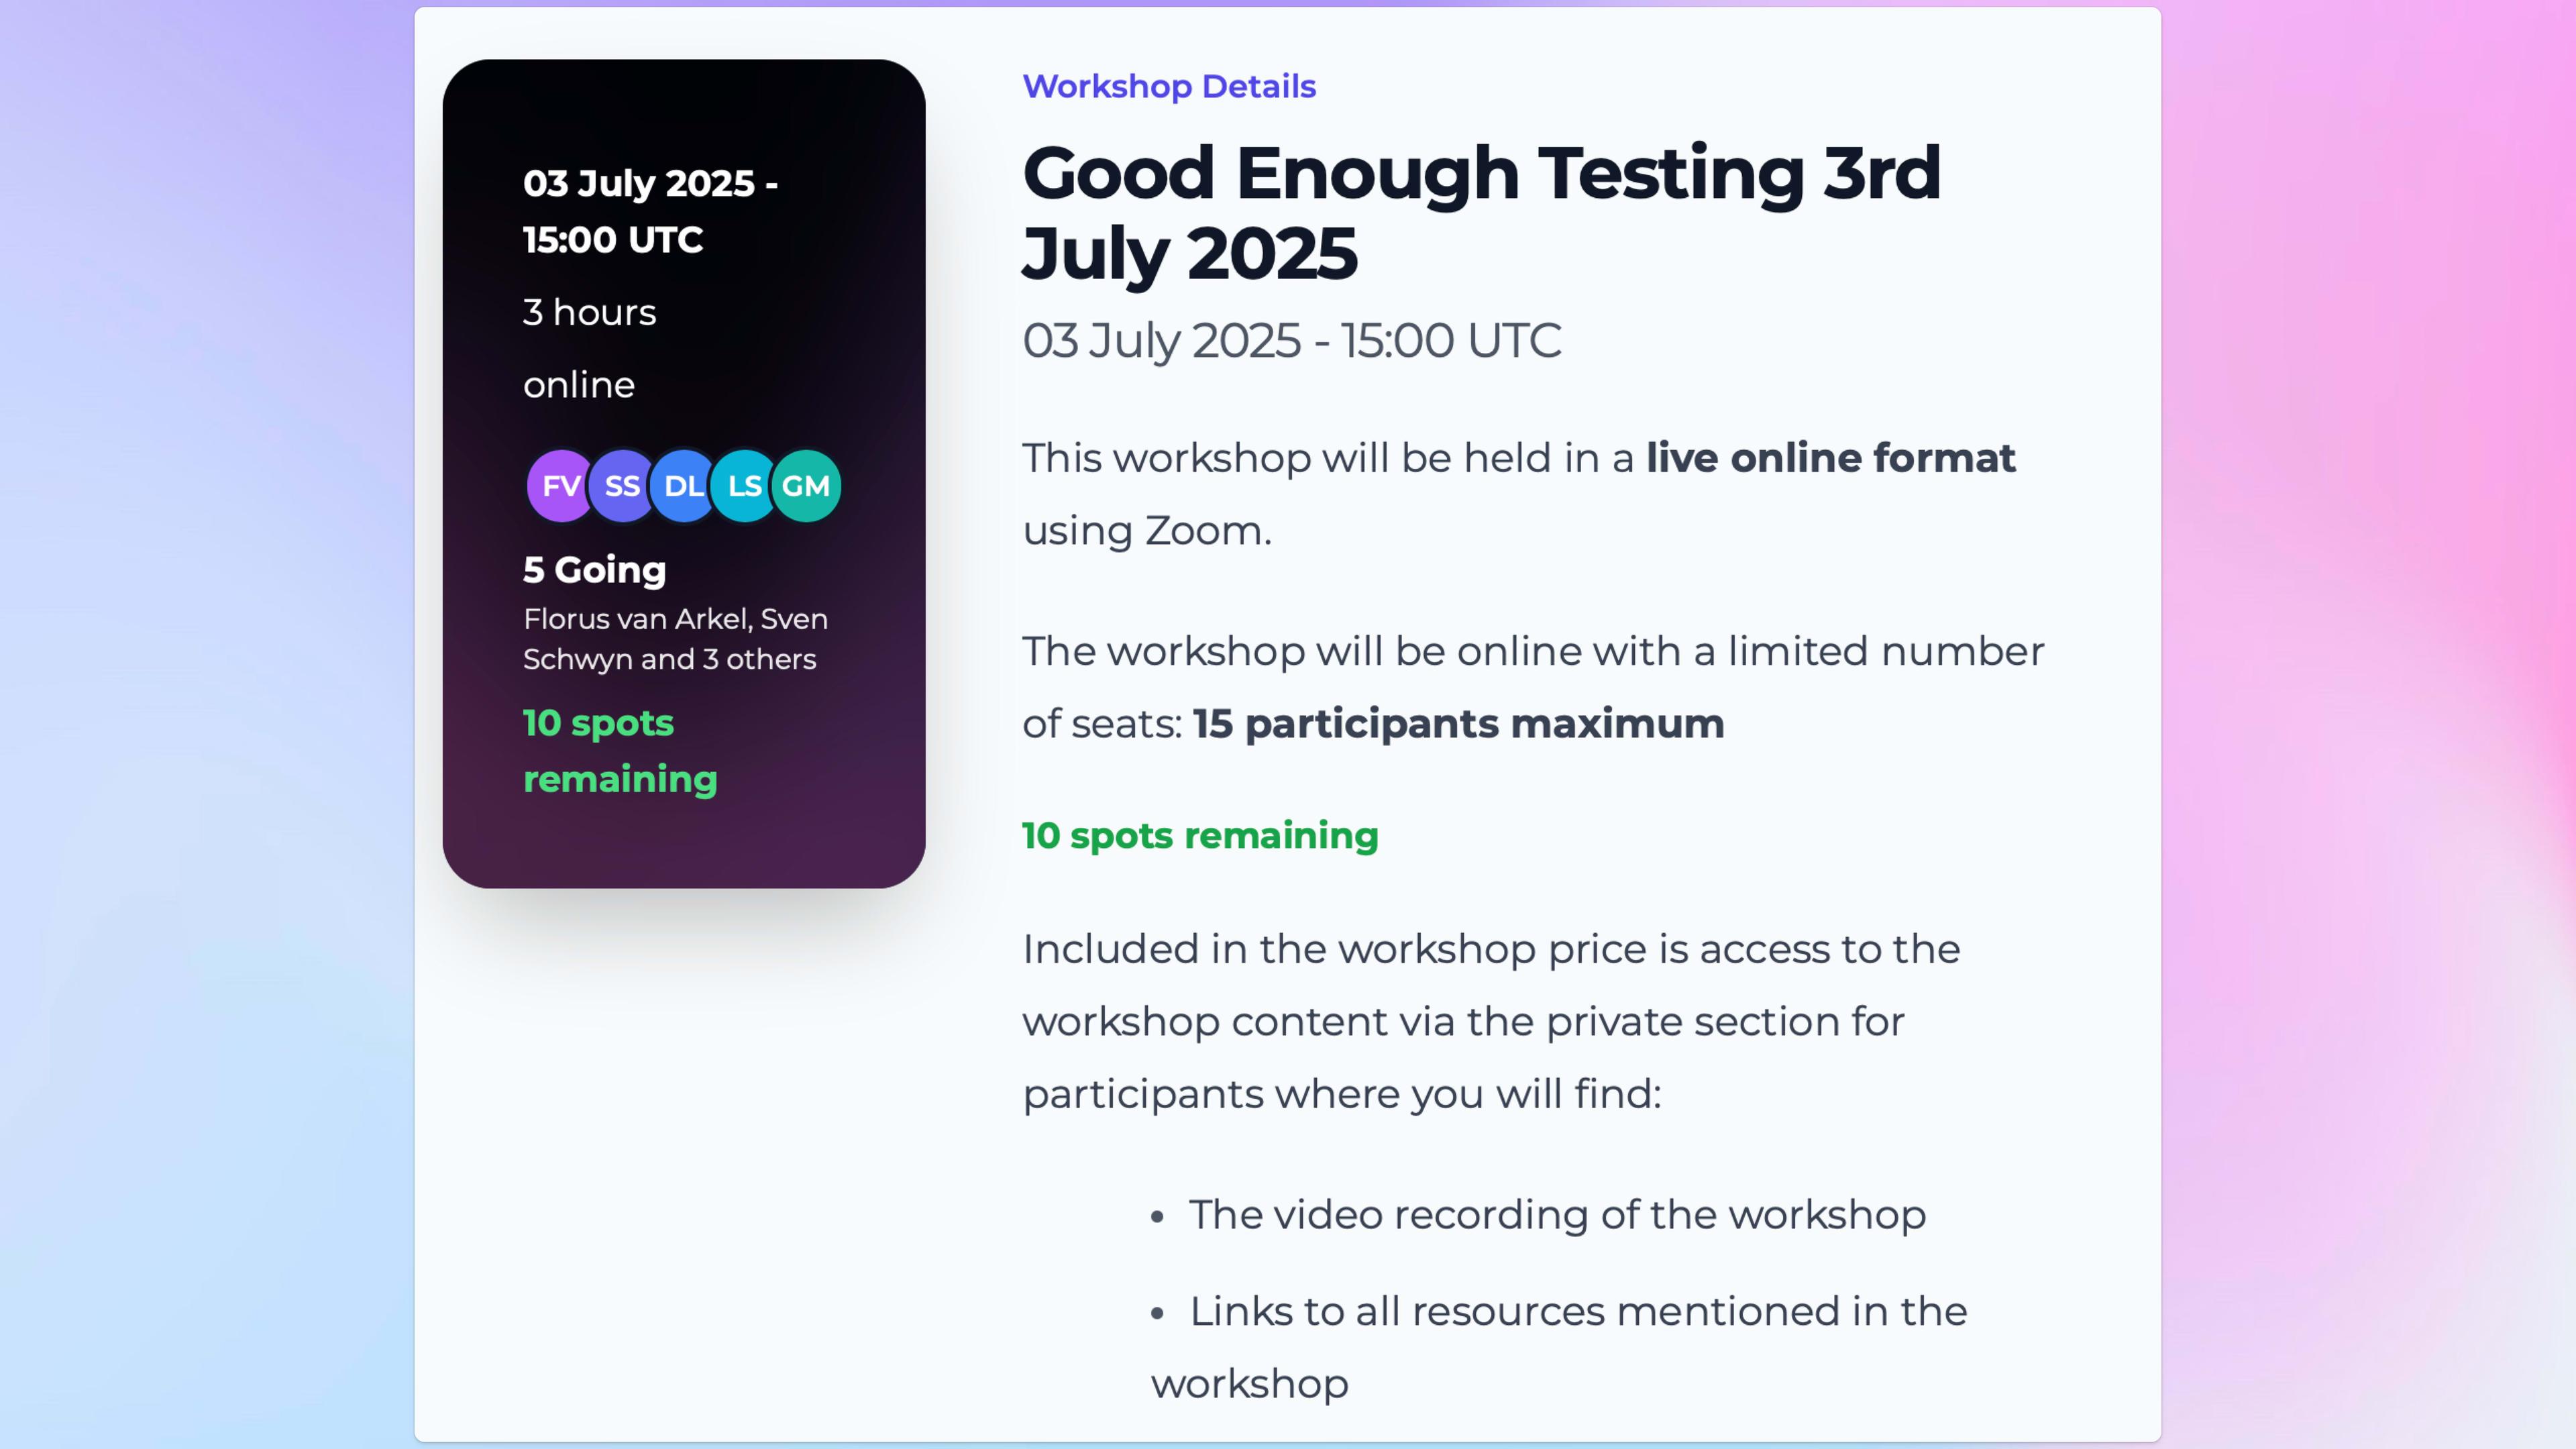This screenshot has width=2576, height=1449.
Task: Click the date subtitle under the heading
Action: click(x=1291, y=340)
